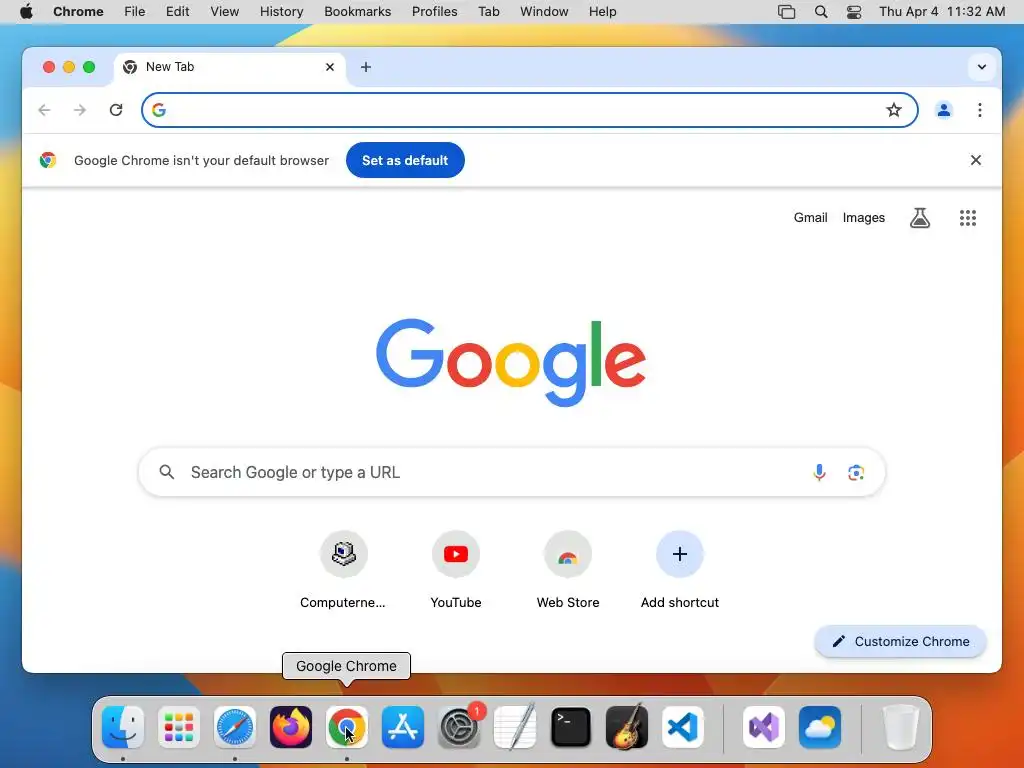
Task: Click Google Chrome icon in Dock
Action: coord(347,727)
